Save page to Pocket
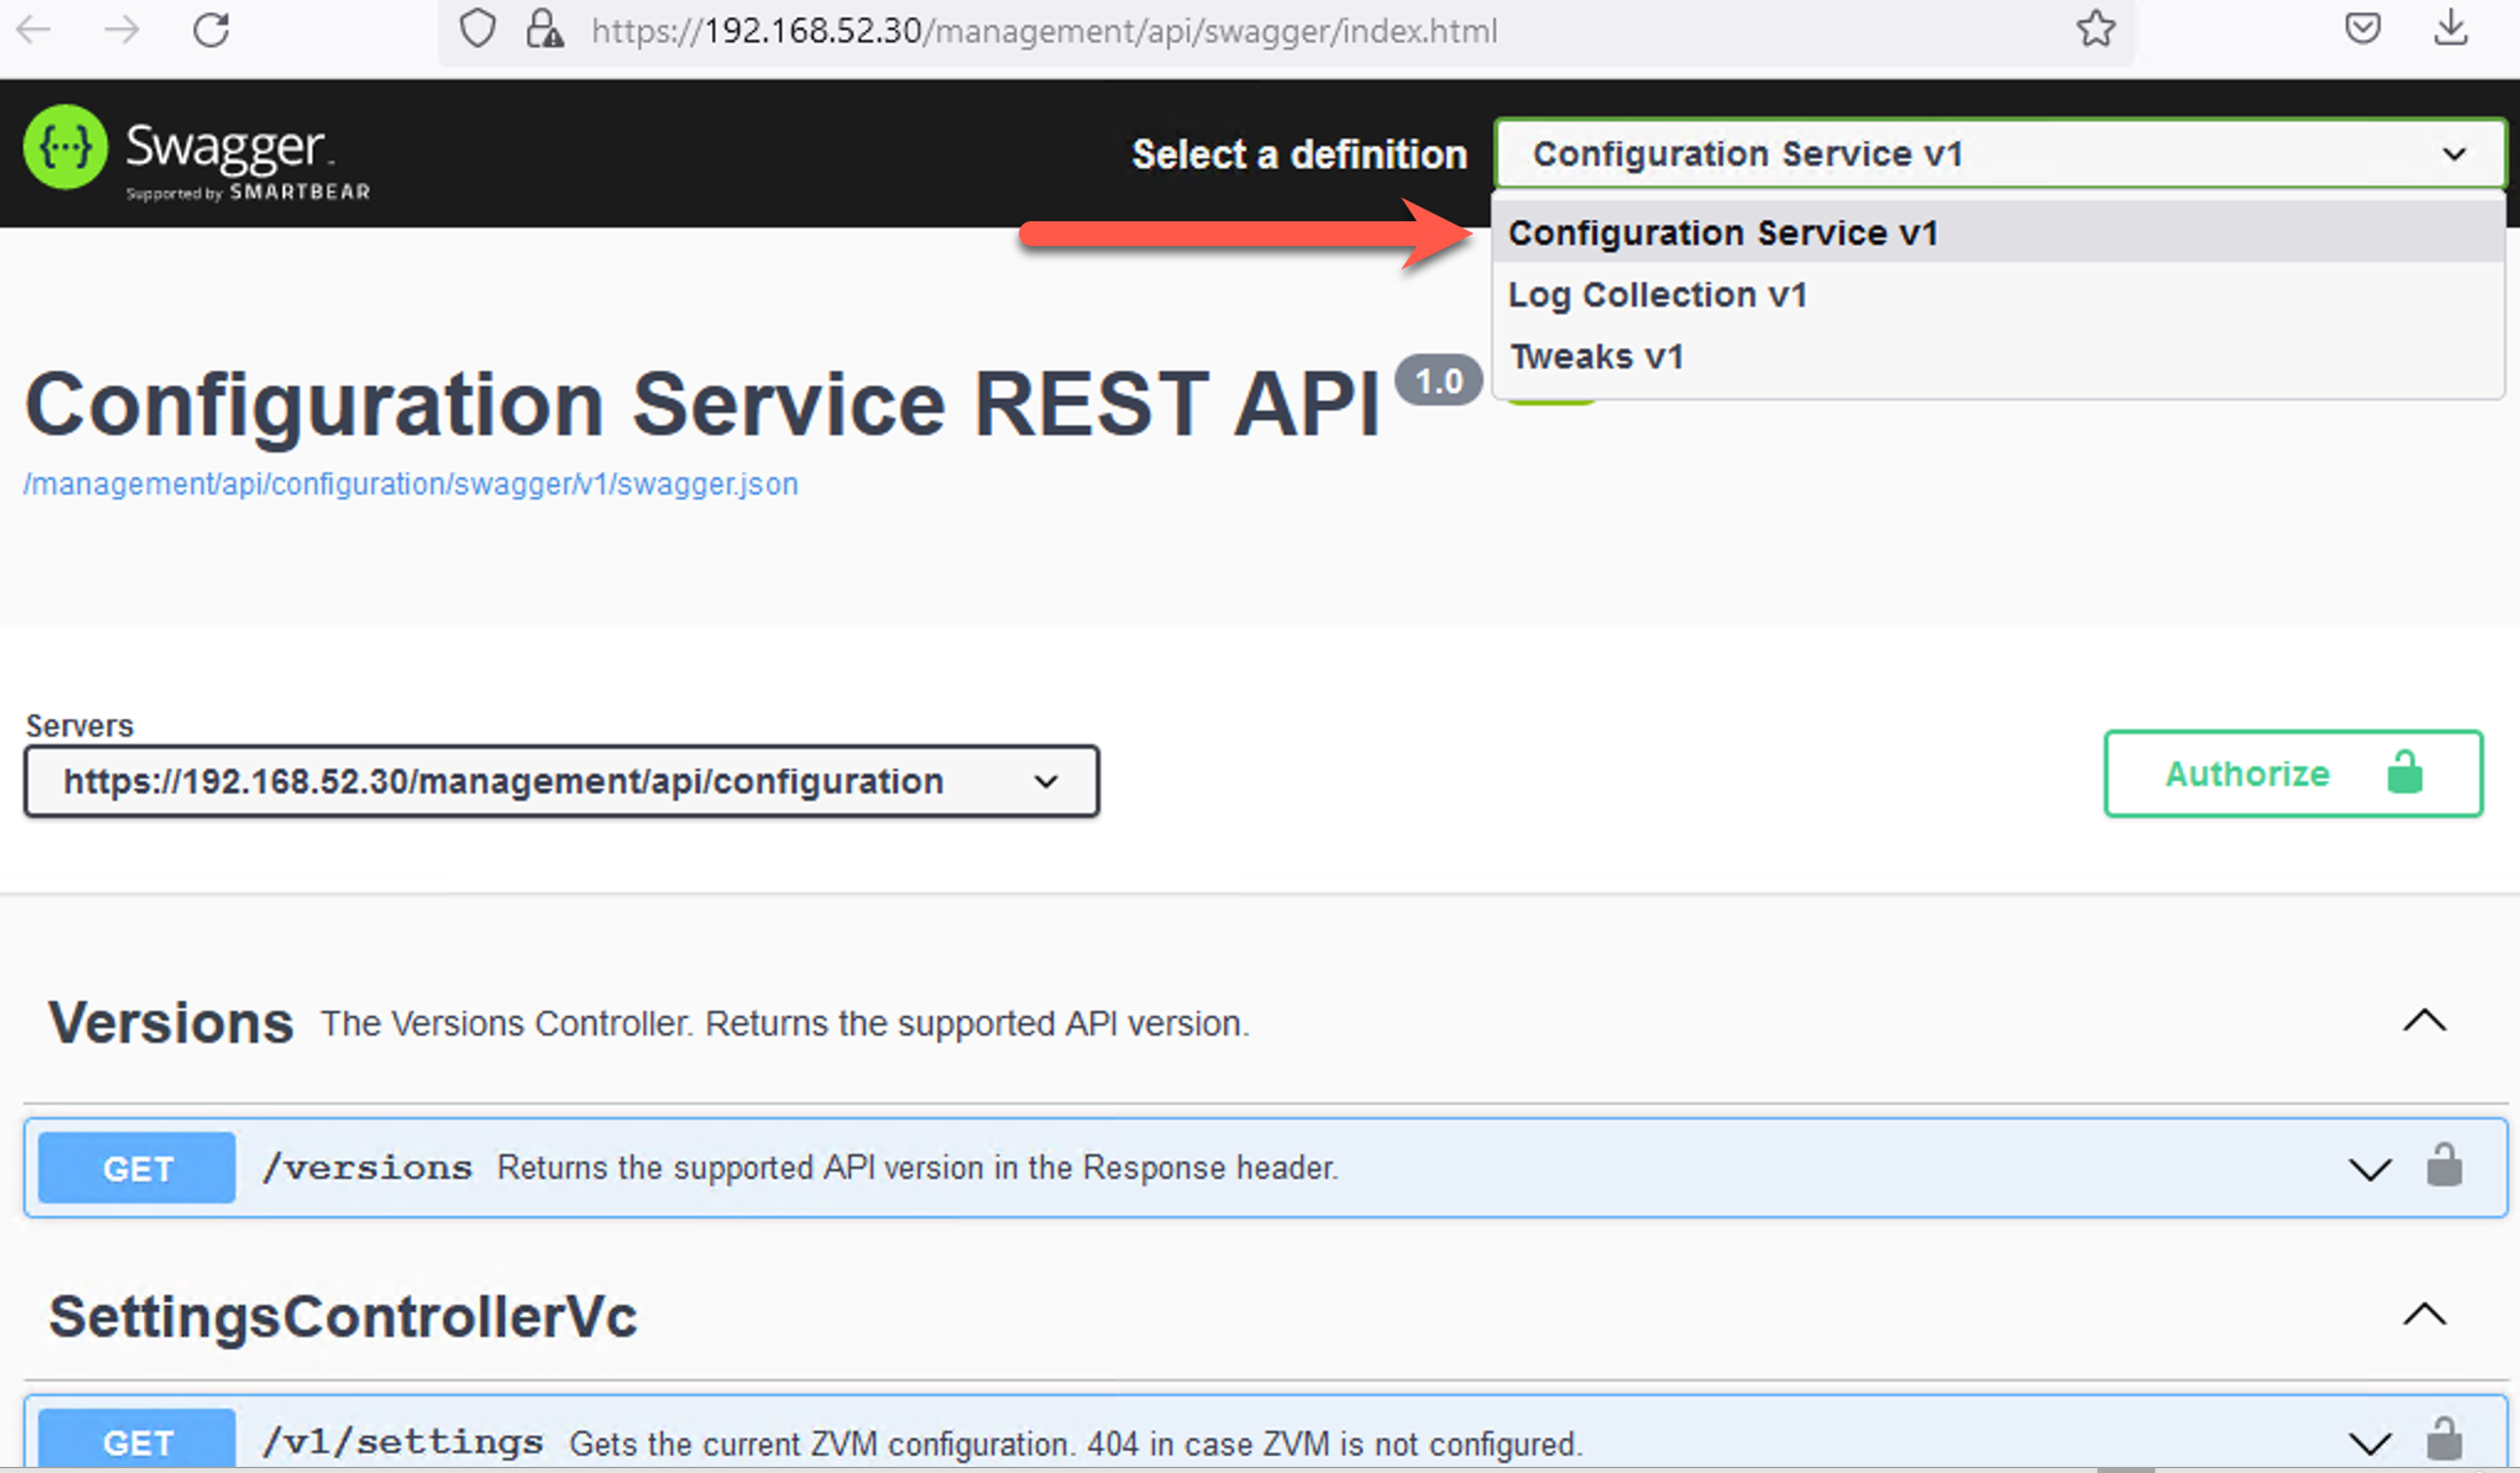 pos(2363,28)
